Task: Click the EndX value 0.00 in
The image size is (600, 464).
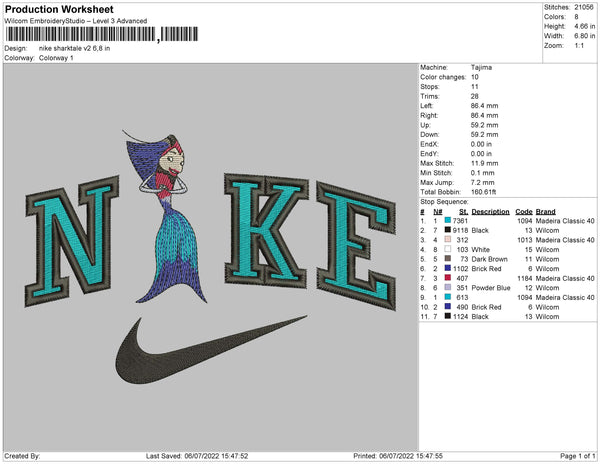Action: (481, 144)
